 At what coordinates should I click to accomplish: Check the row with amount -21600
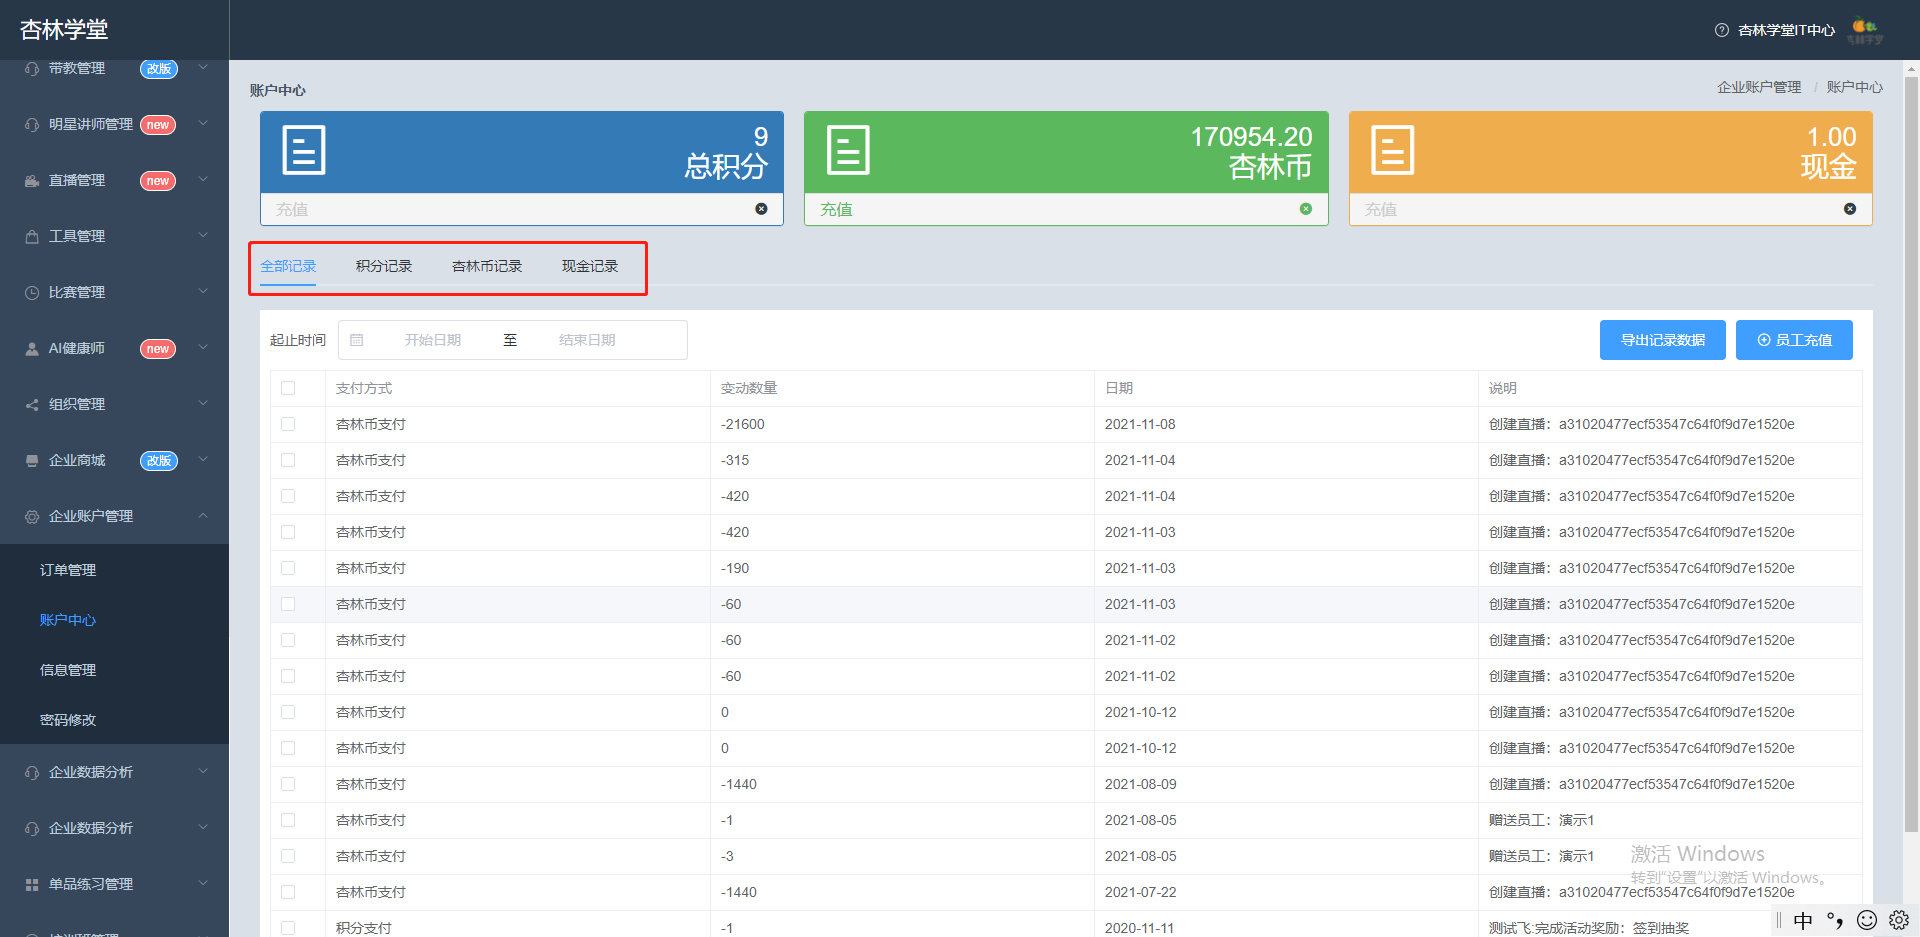(288, 424)
